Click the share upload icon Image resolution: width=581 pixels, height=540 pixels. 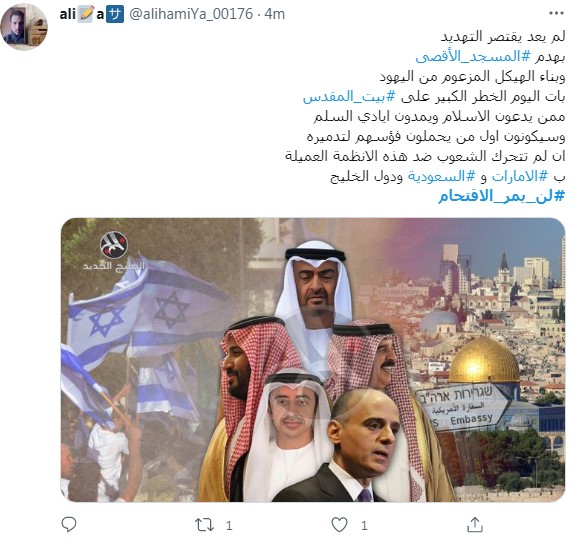(475, 524)
